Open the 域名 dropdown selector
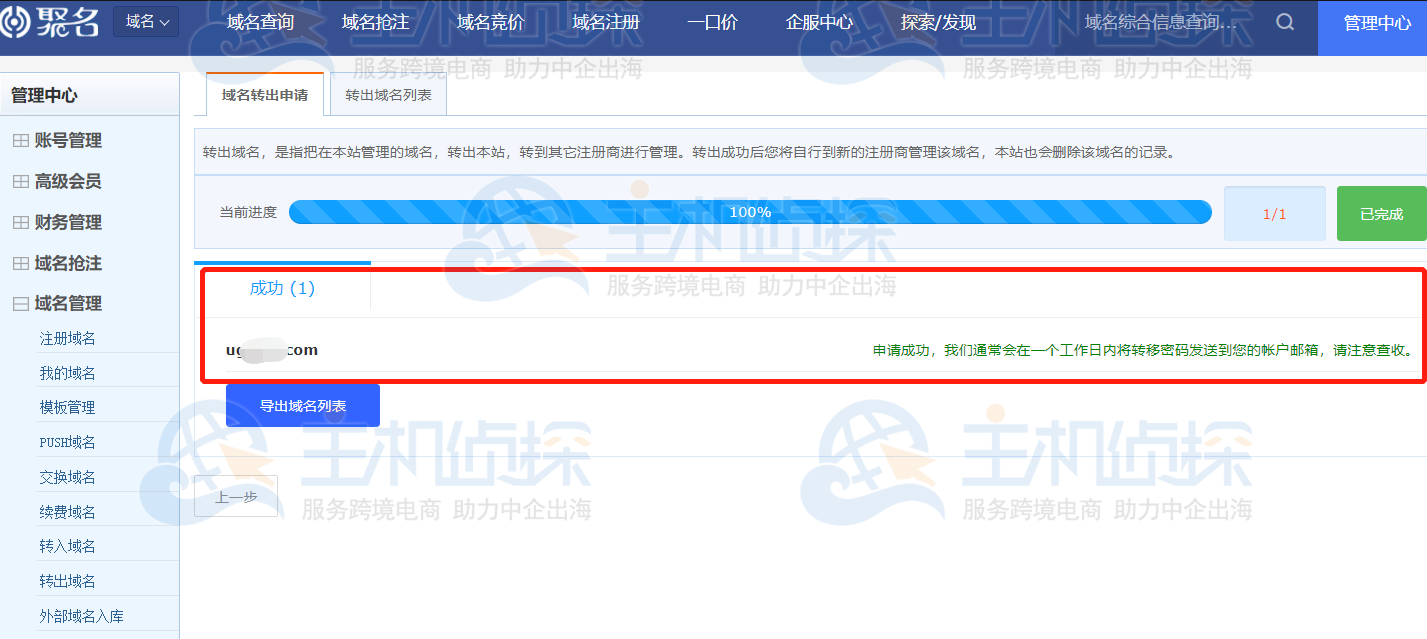The height and width of the screenshot is (639, 1427). tap(146, 22)
